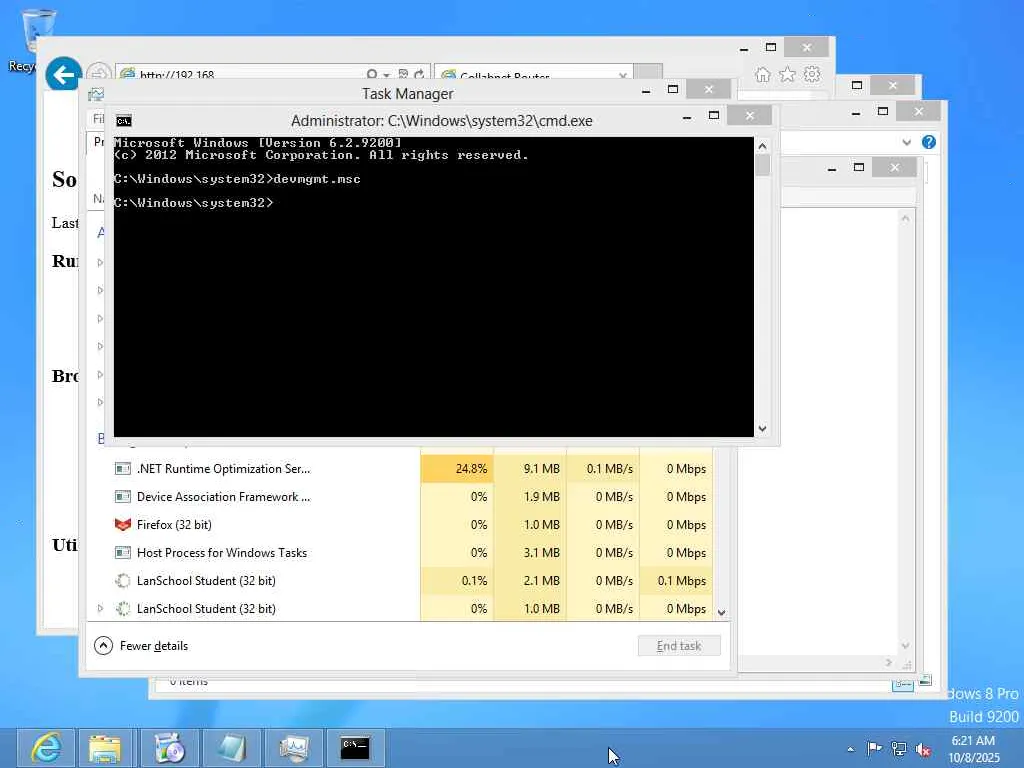Open Internet Explorer Tools gear
This screenshot has width=1024, height=768.
(x=812, y=75)
